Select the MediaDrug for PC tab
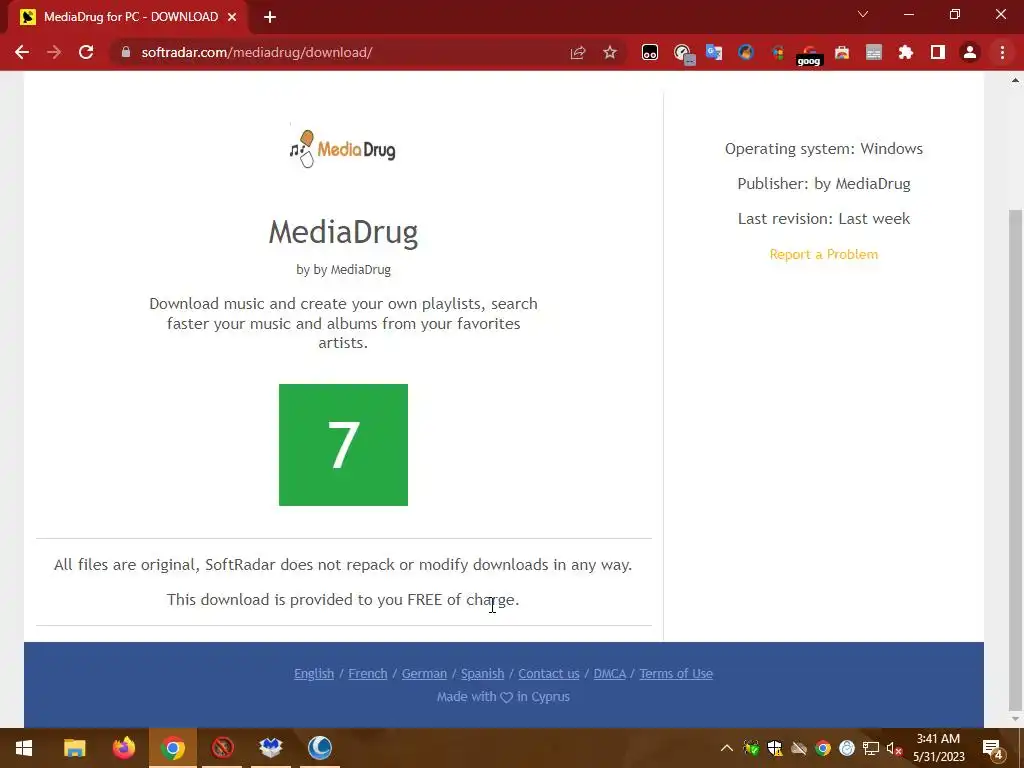 click(x=128, y=17)
